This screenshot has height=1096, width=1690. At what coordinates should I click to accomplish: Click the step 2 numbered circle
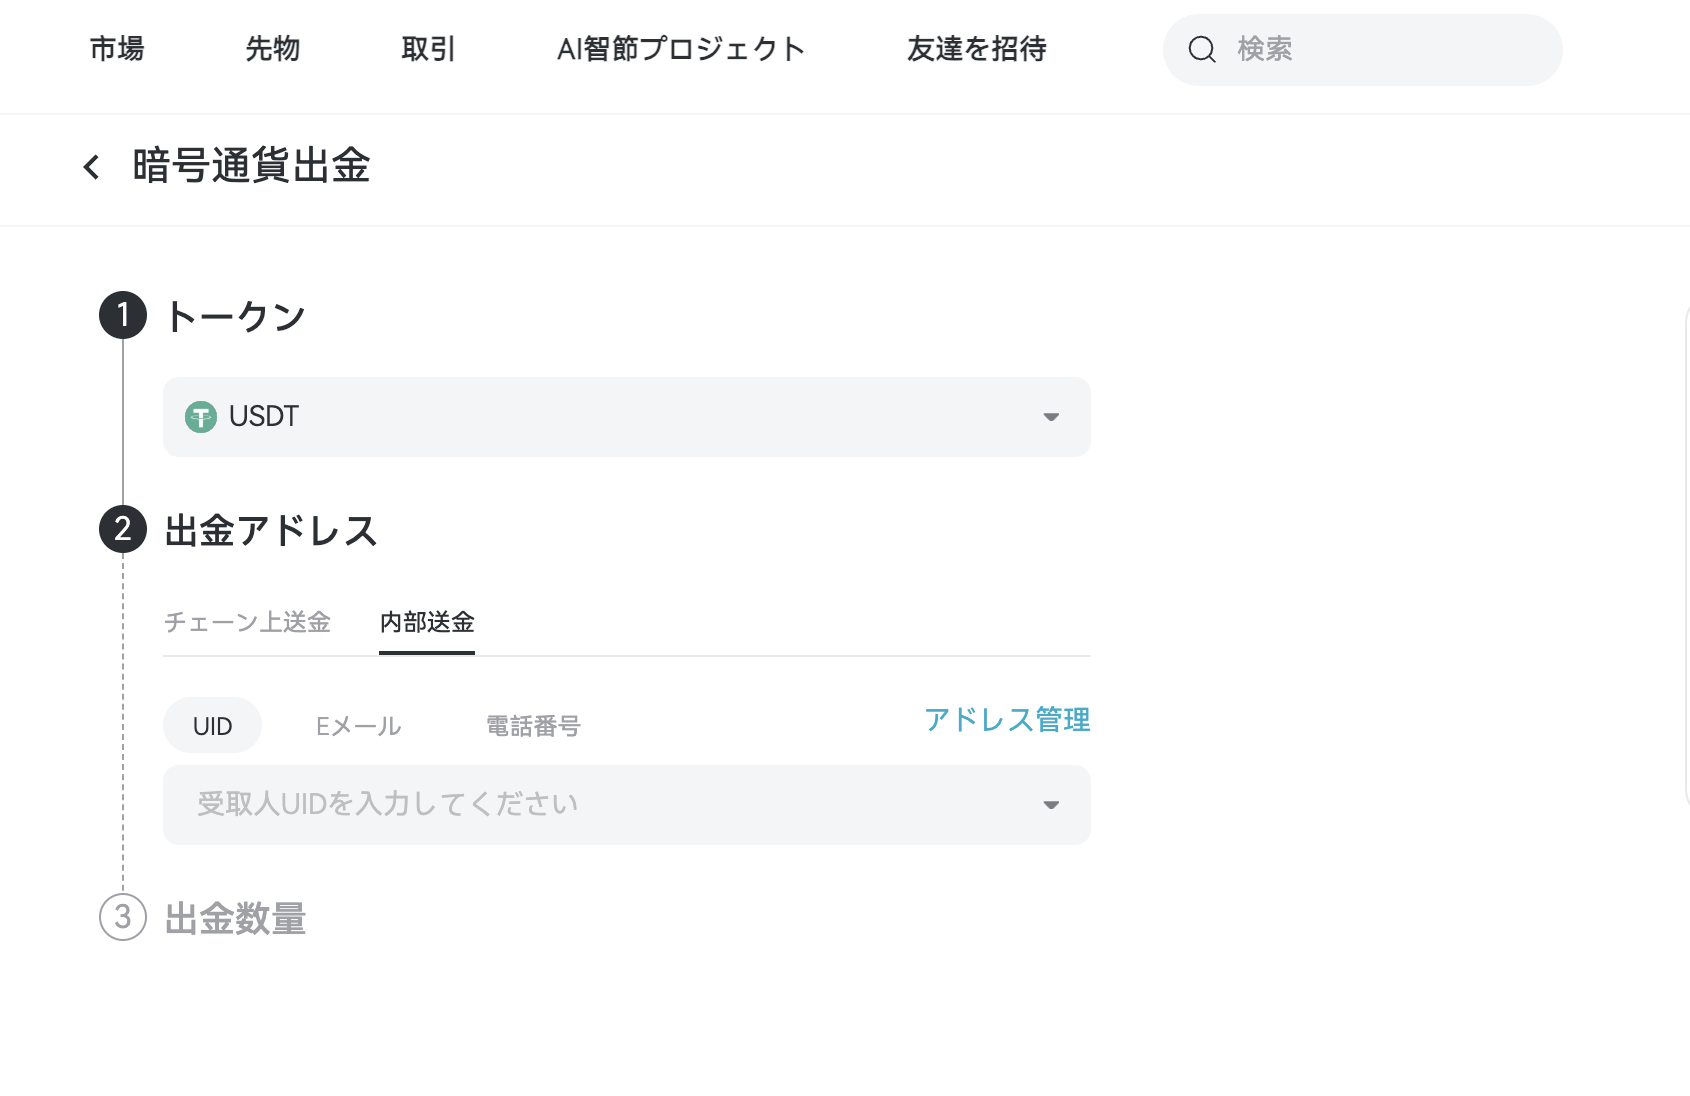123,531
